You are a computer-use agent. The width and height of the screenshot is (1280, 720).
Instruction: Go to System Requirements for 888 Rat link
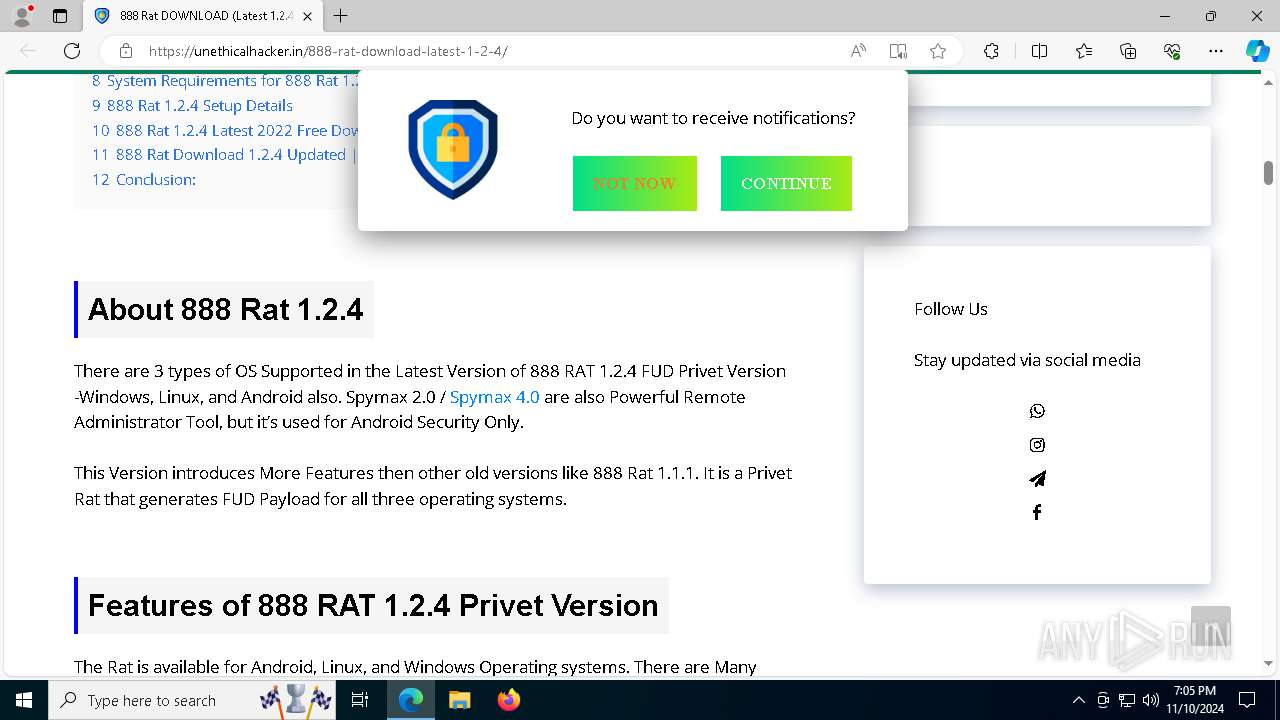point(225,81)
